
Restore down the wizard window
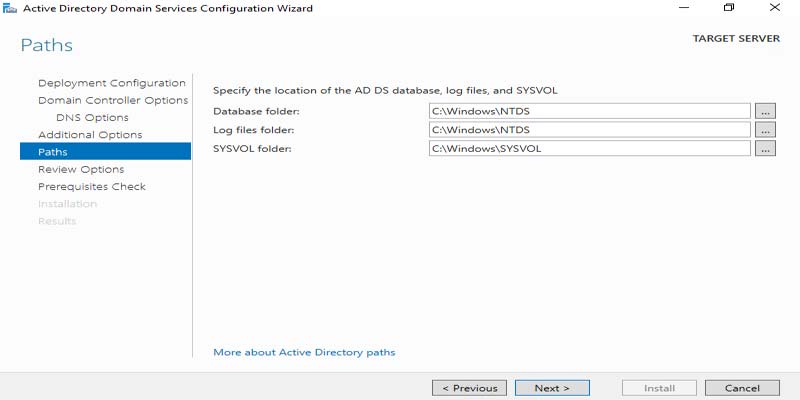click(x=729, y=8)
